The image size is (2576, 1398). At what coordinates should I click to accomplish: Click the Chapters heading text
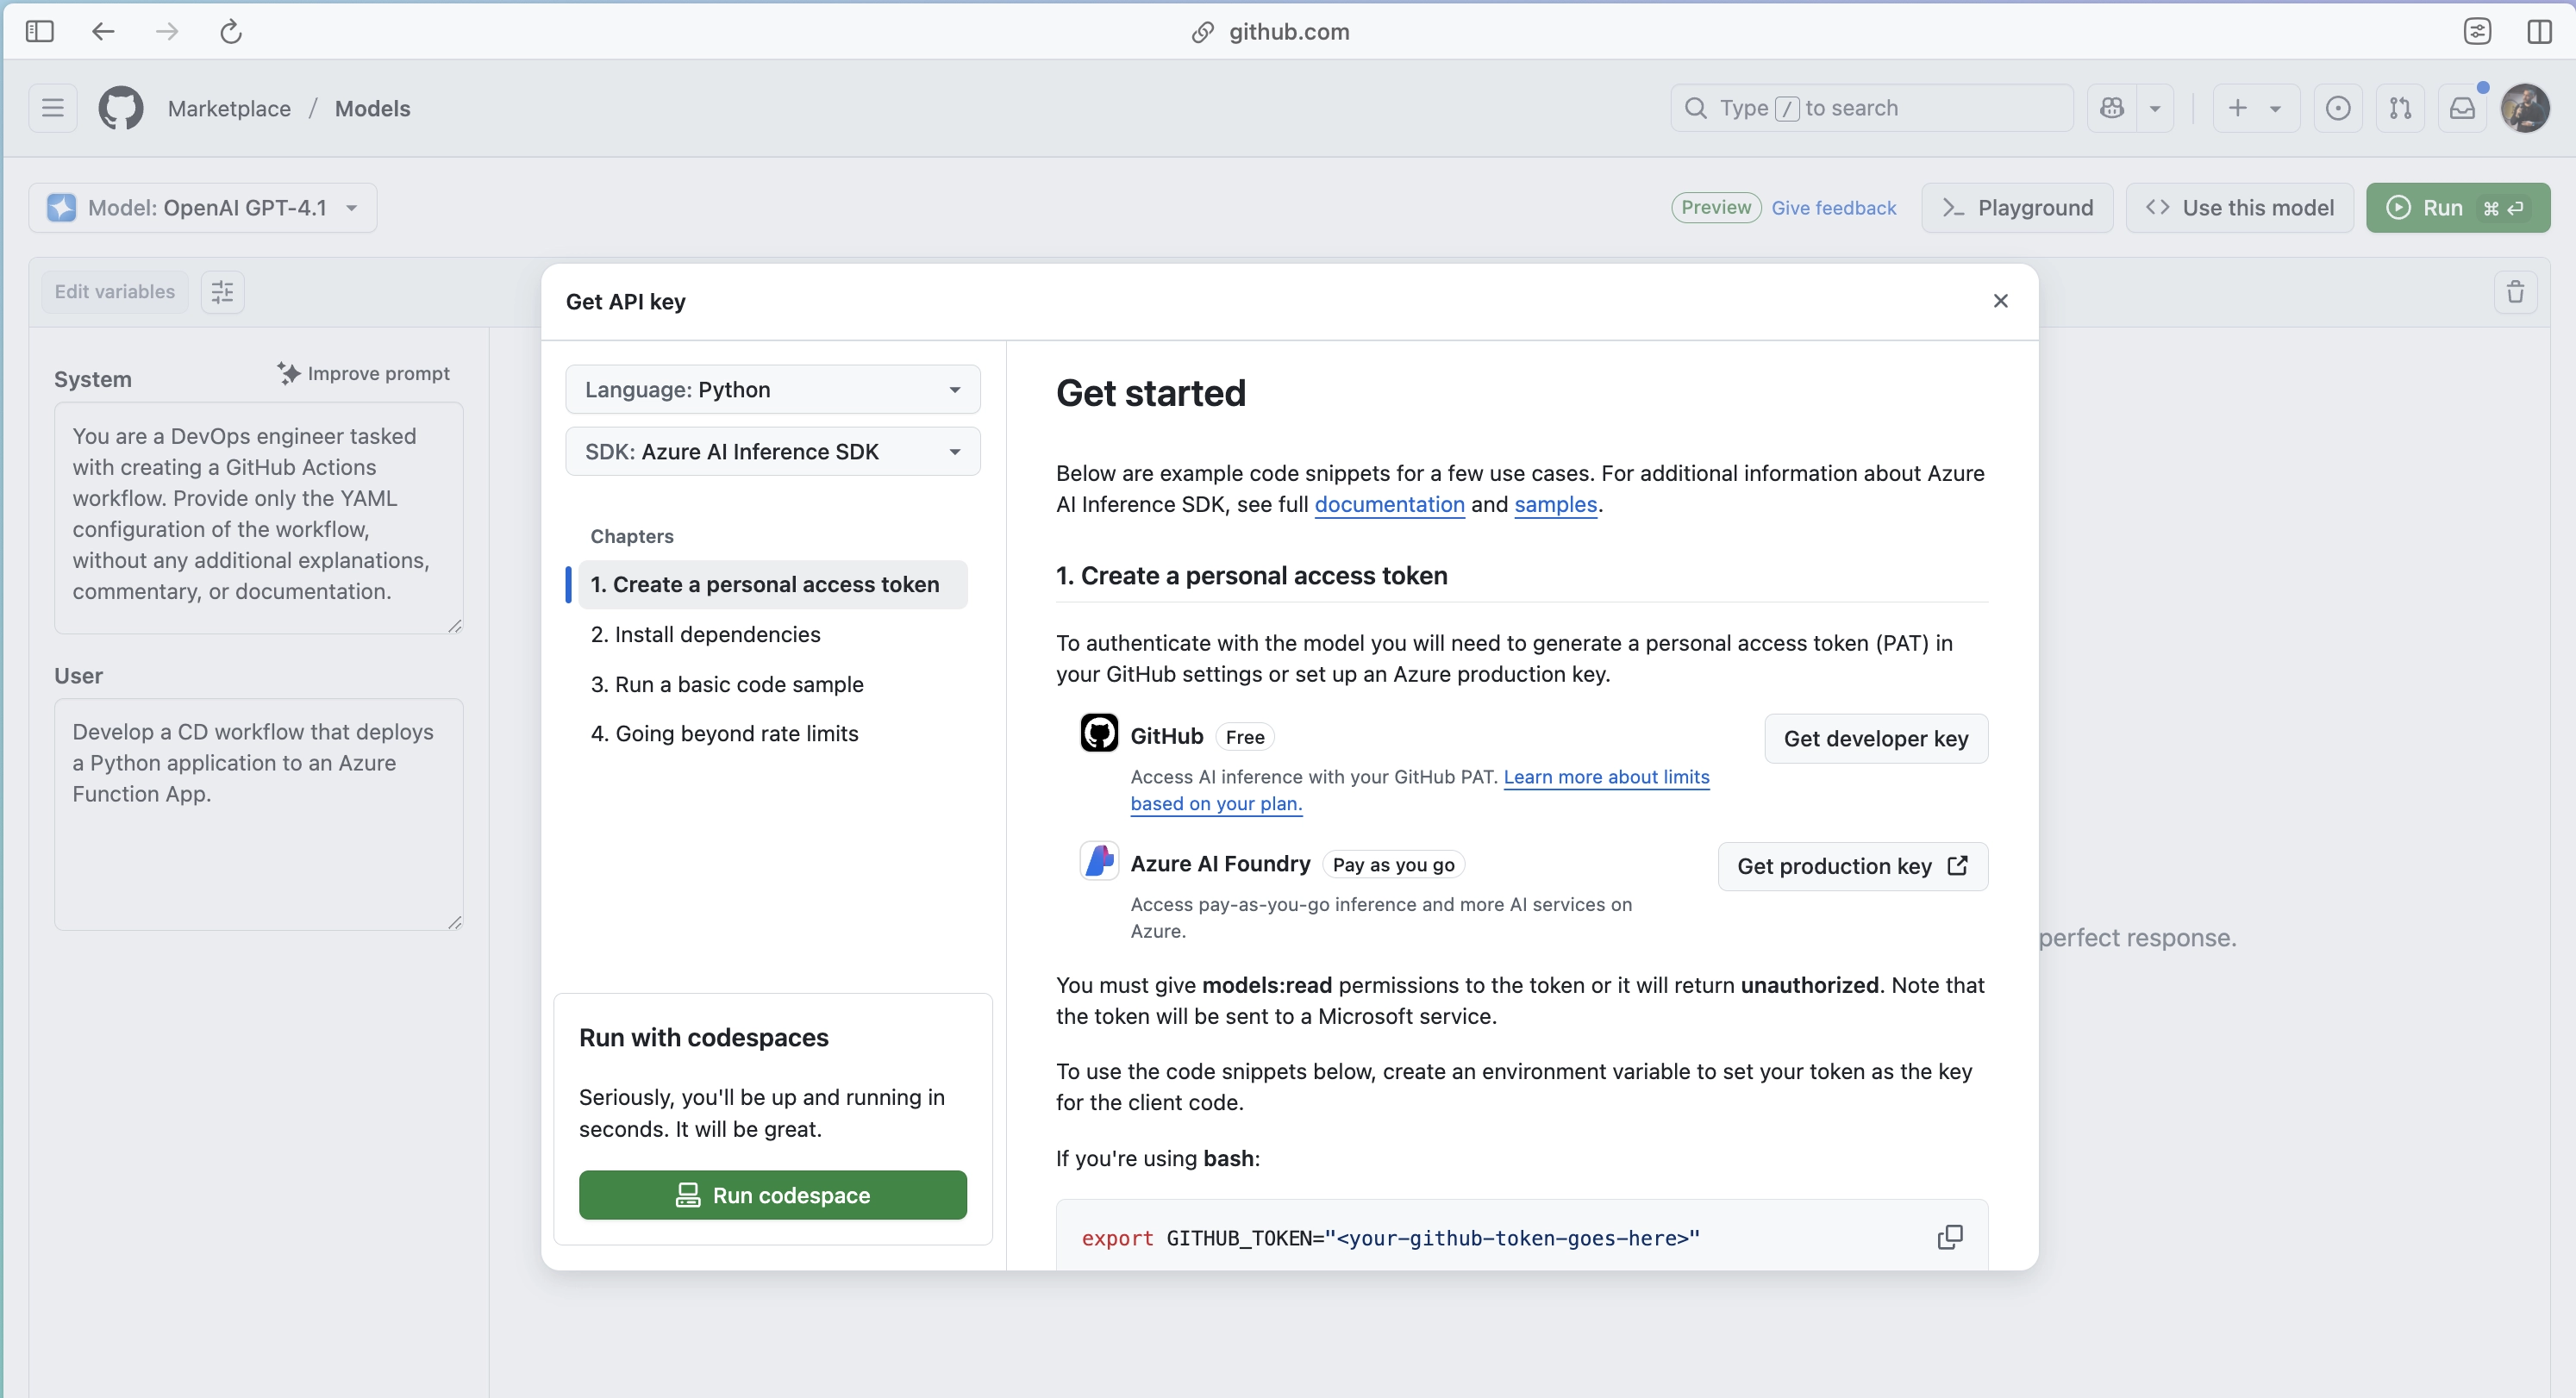coord(632,536)
